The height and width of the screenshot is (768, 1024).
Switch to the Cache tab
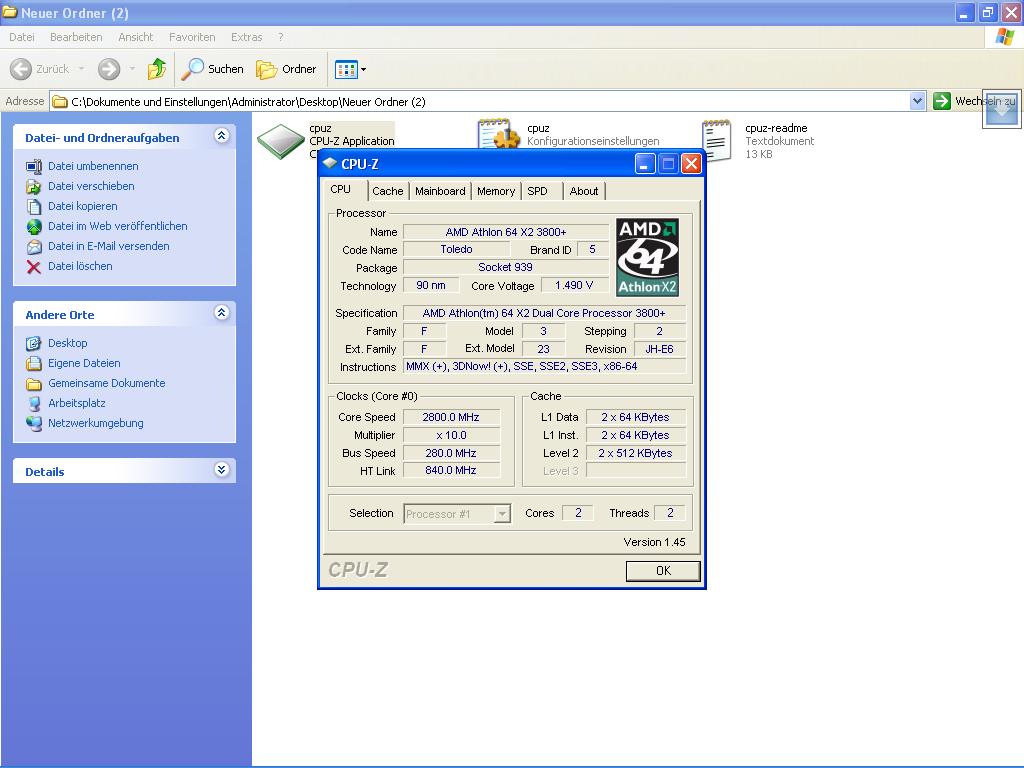pyautogui.click(x=388, y=191)
